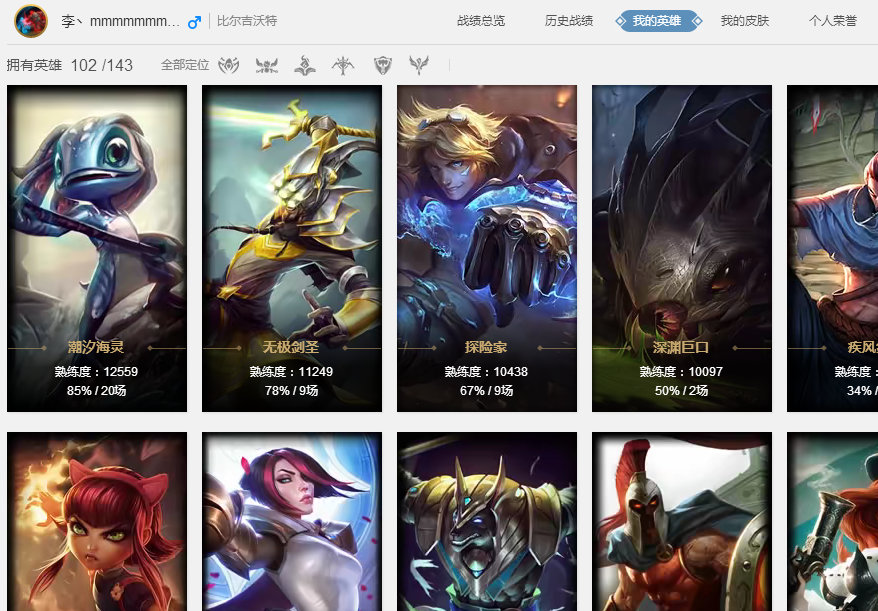Open the 战绩总览 tab
878x611 pixels.
481,21
